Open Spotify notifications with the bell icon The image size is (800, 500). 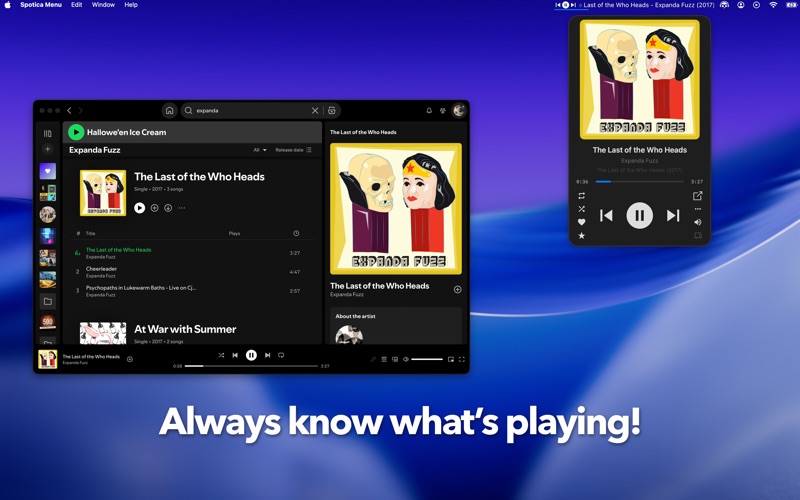429,110
